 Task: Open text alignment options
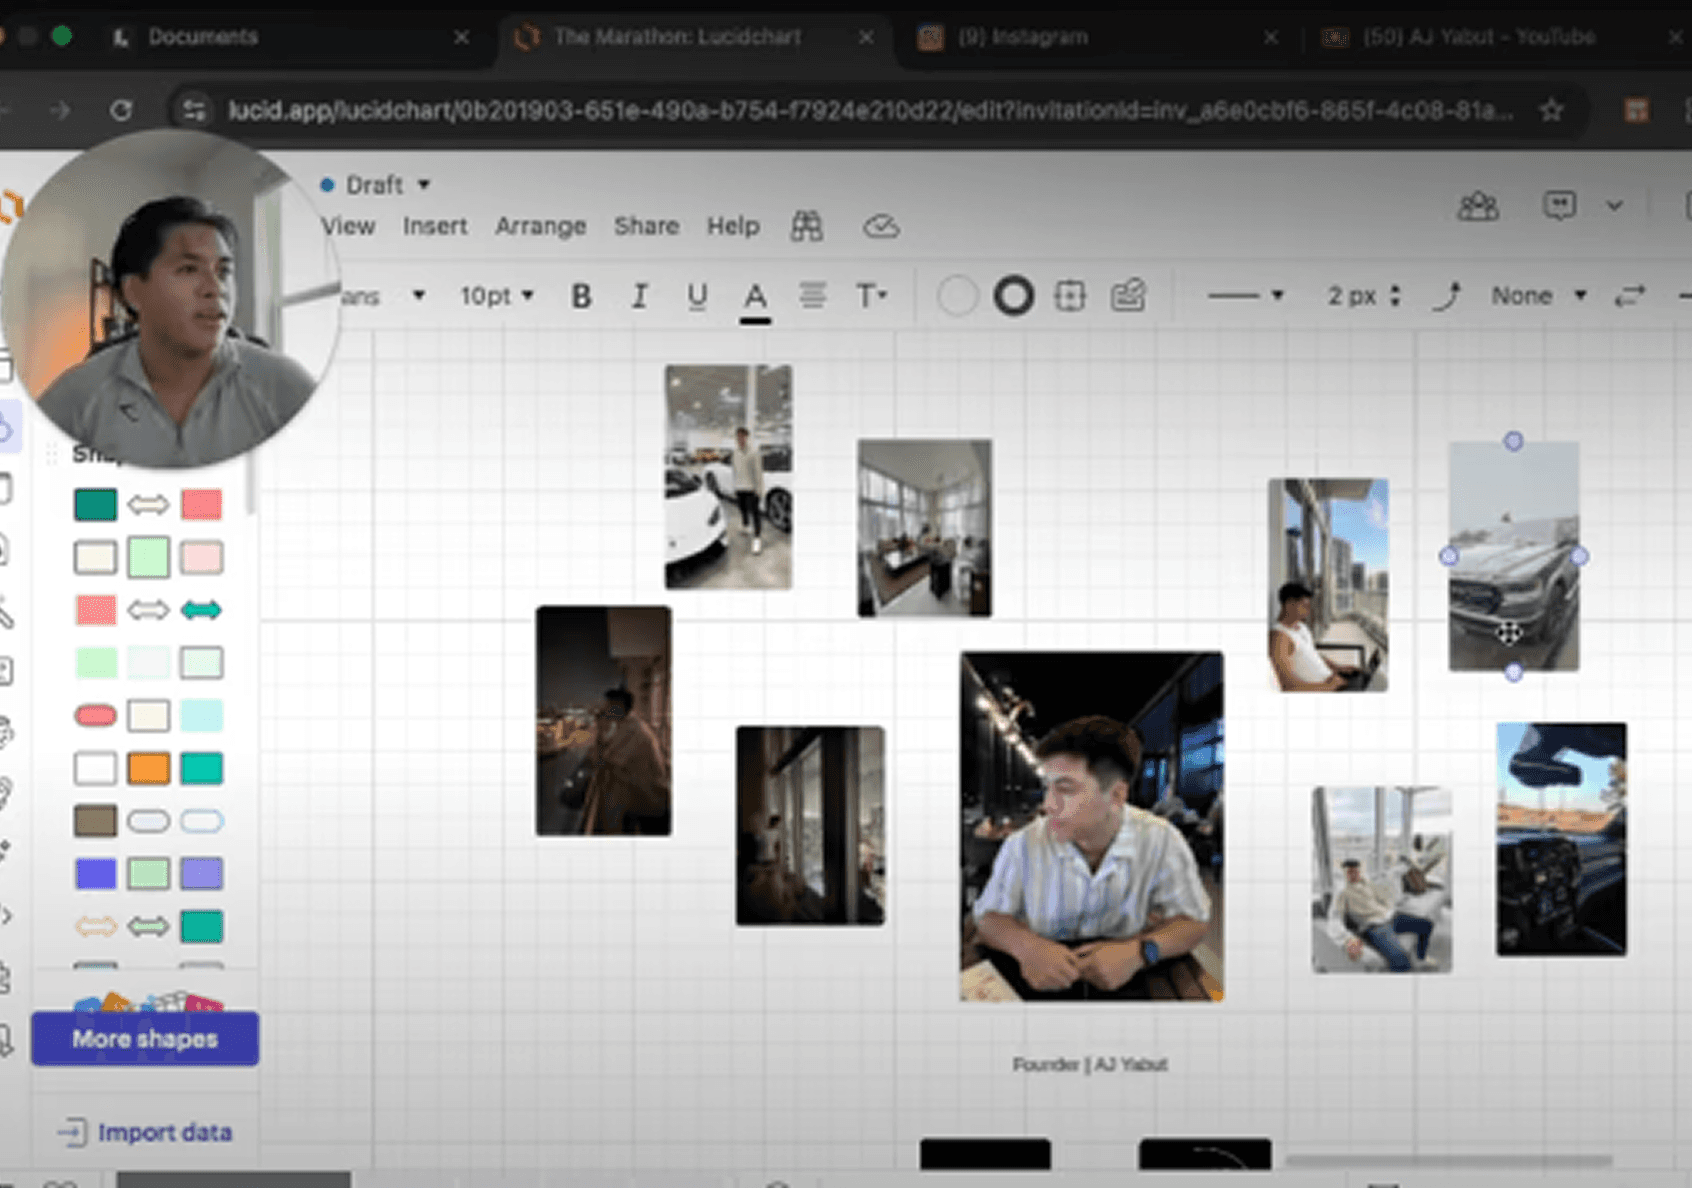[x=812, y=296]
